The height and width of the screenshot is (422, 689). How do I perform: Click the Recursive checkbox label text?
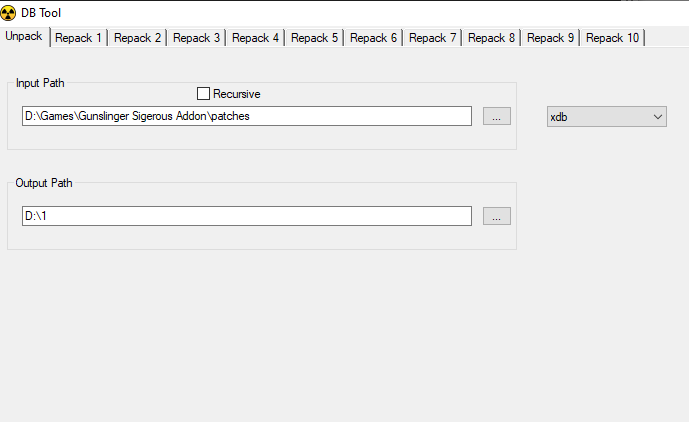[x=236, y=94]
